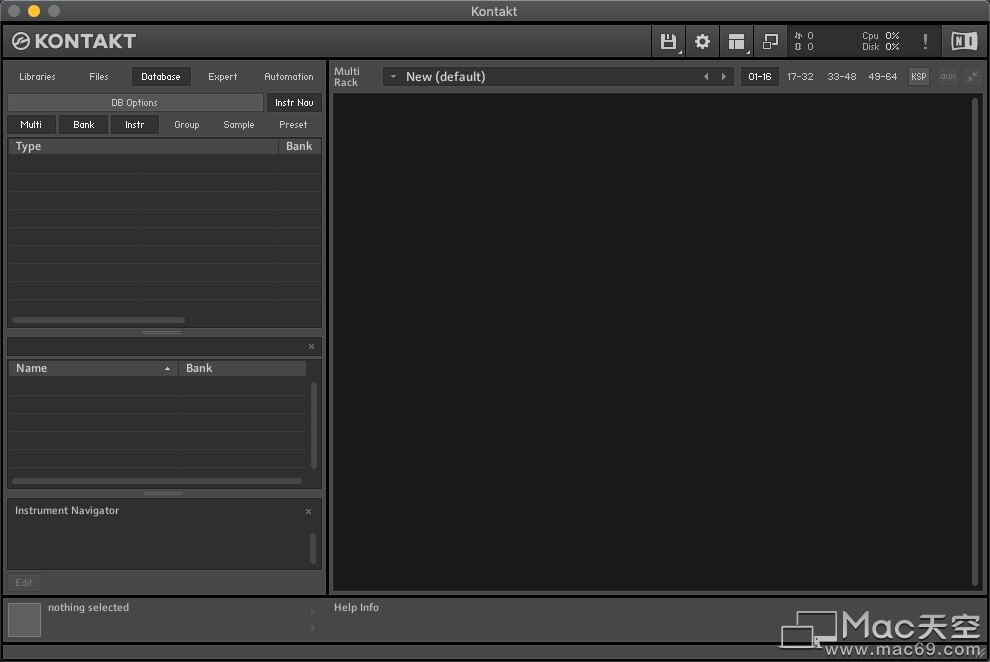Toggle sort order on the Name column
This screenshot has height=662, width=990.
point(92,368)
